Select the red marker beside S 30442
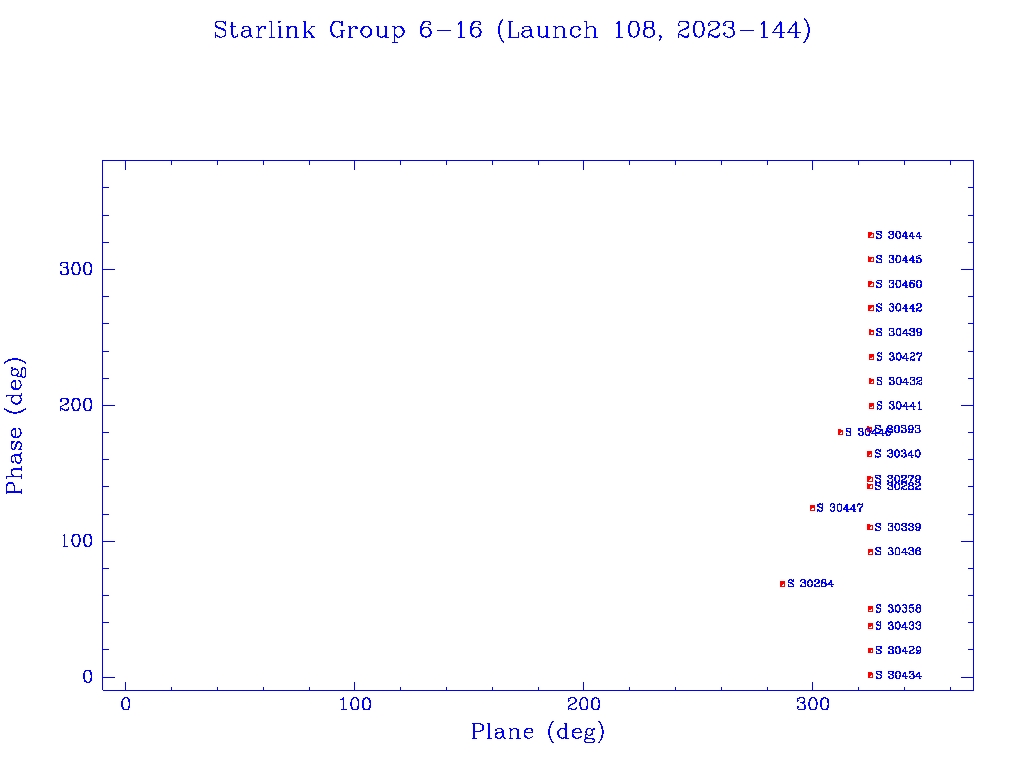 (871, 308)
